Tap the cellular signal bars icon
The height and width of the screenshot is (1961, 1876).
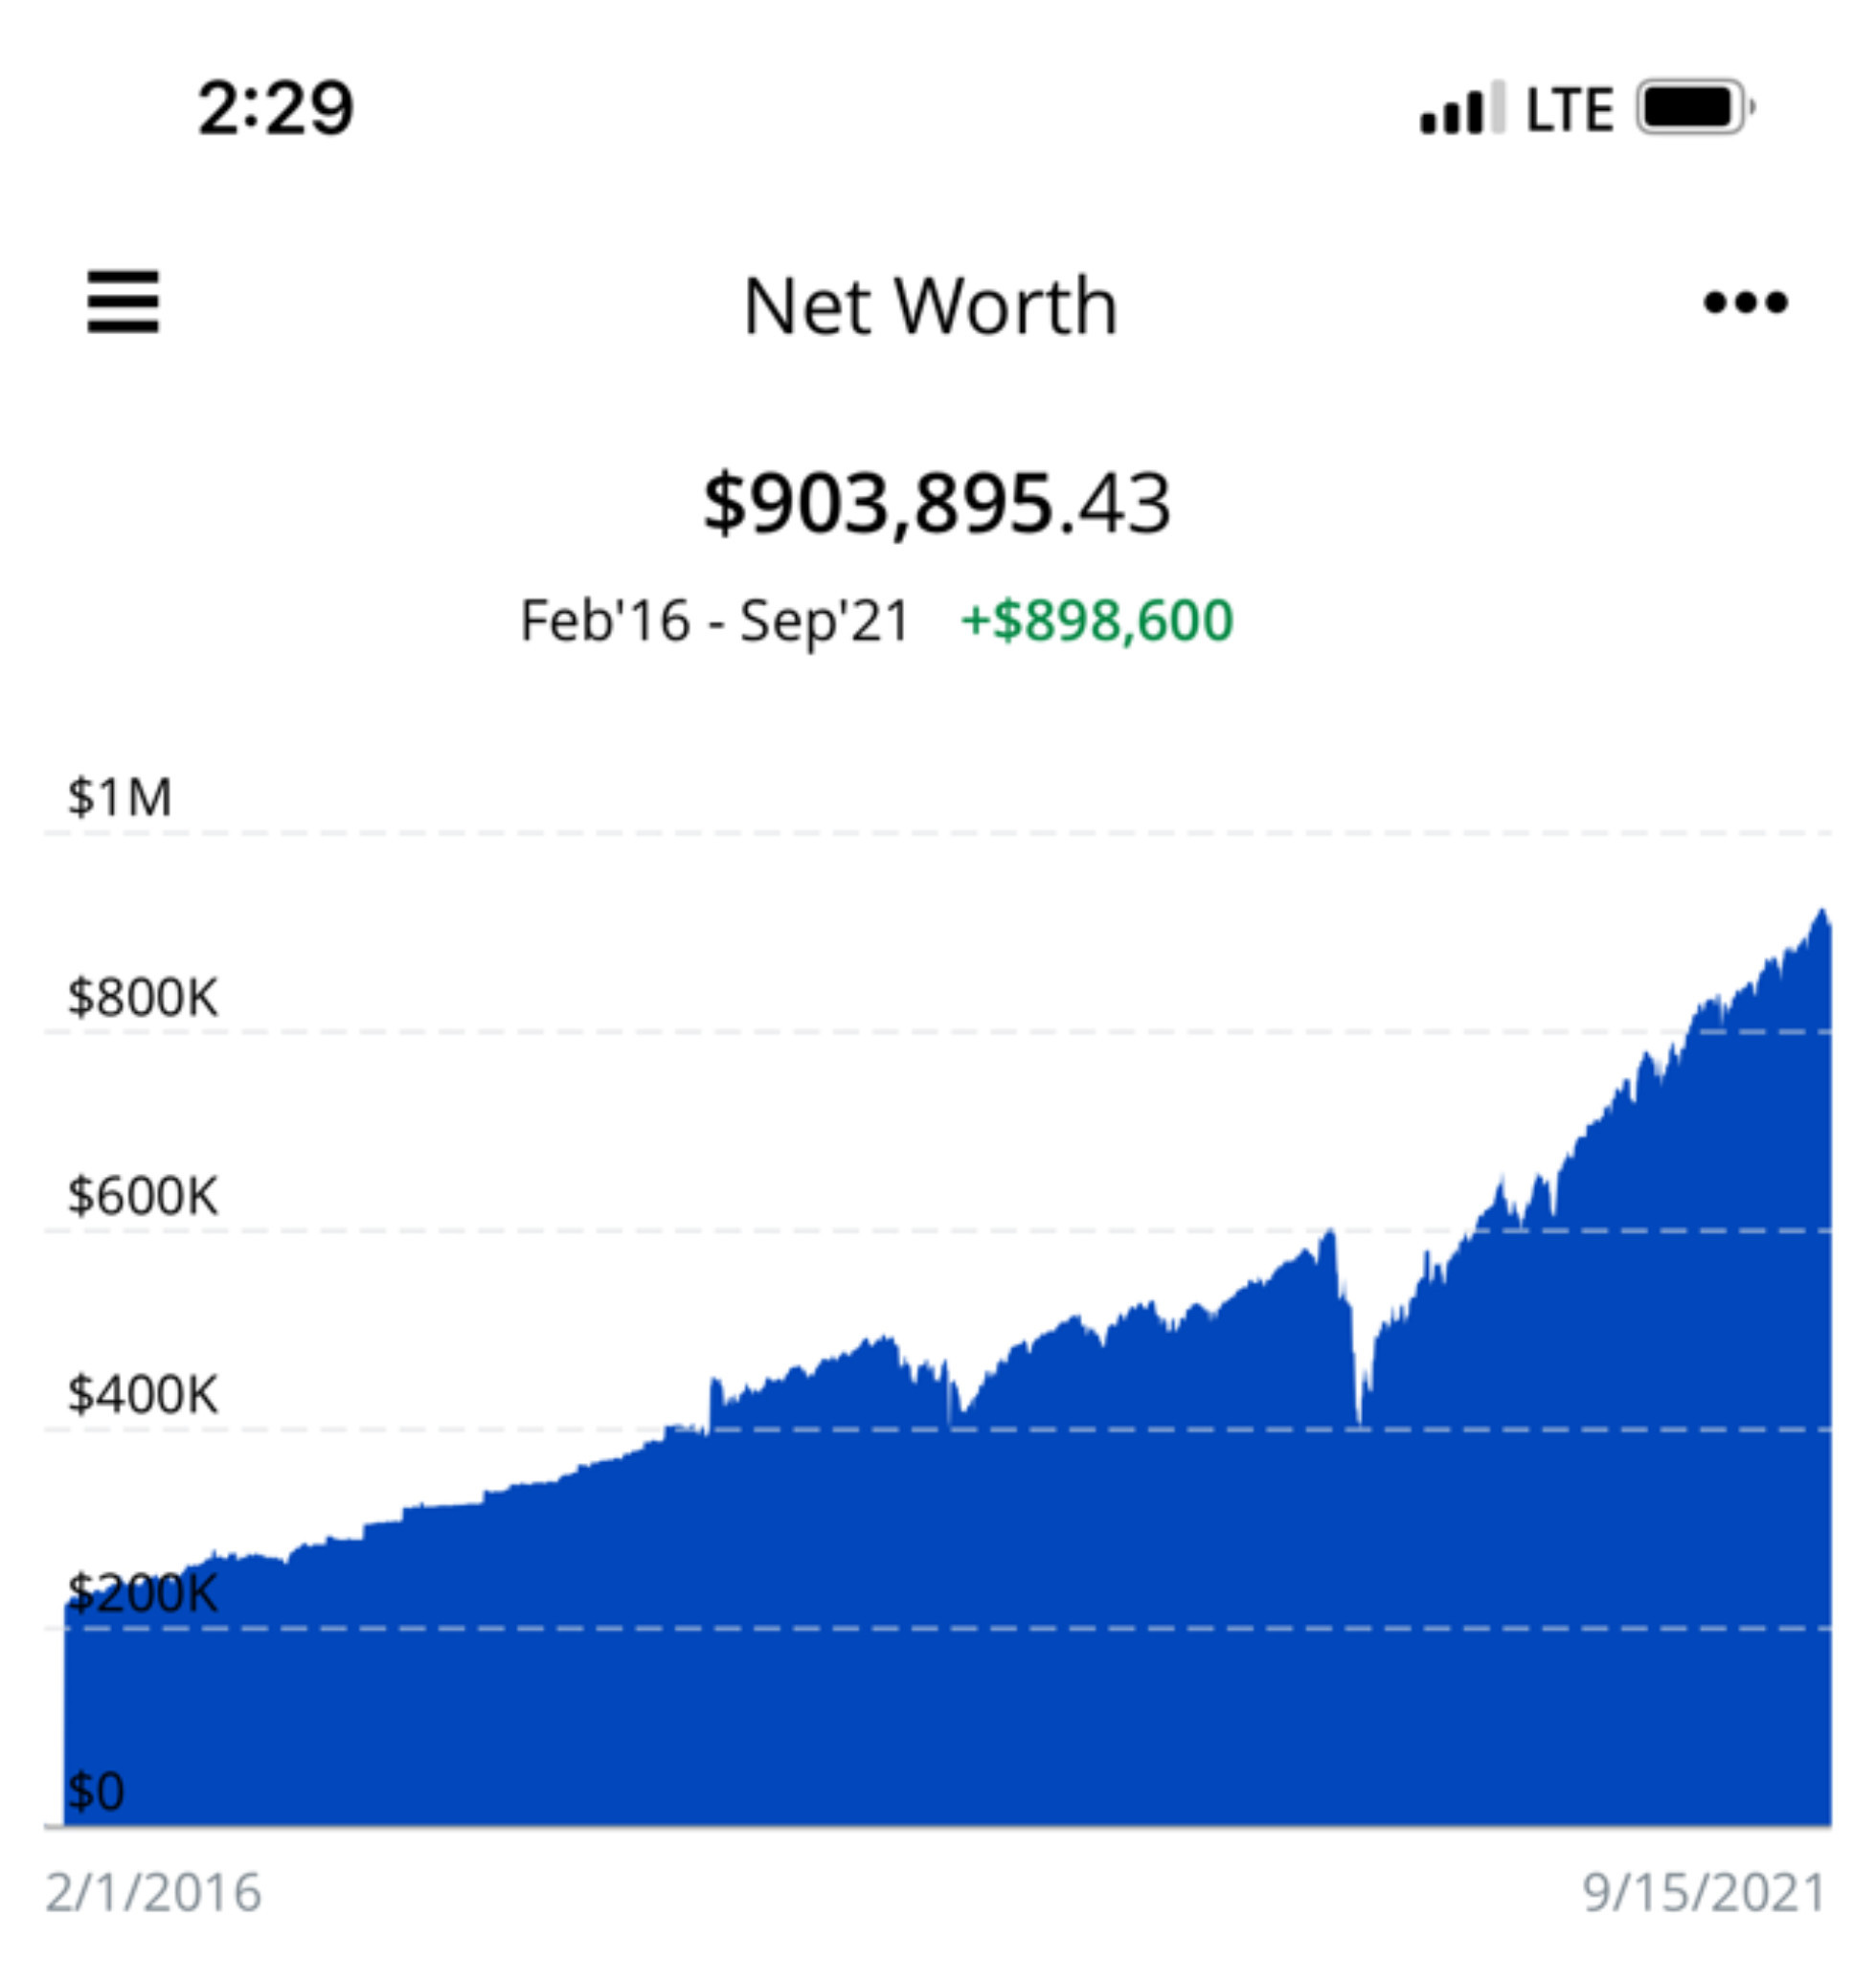[1462, 107]
